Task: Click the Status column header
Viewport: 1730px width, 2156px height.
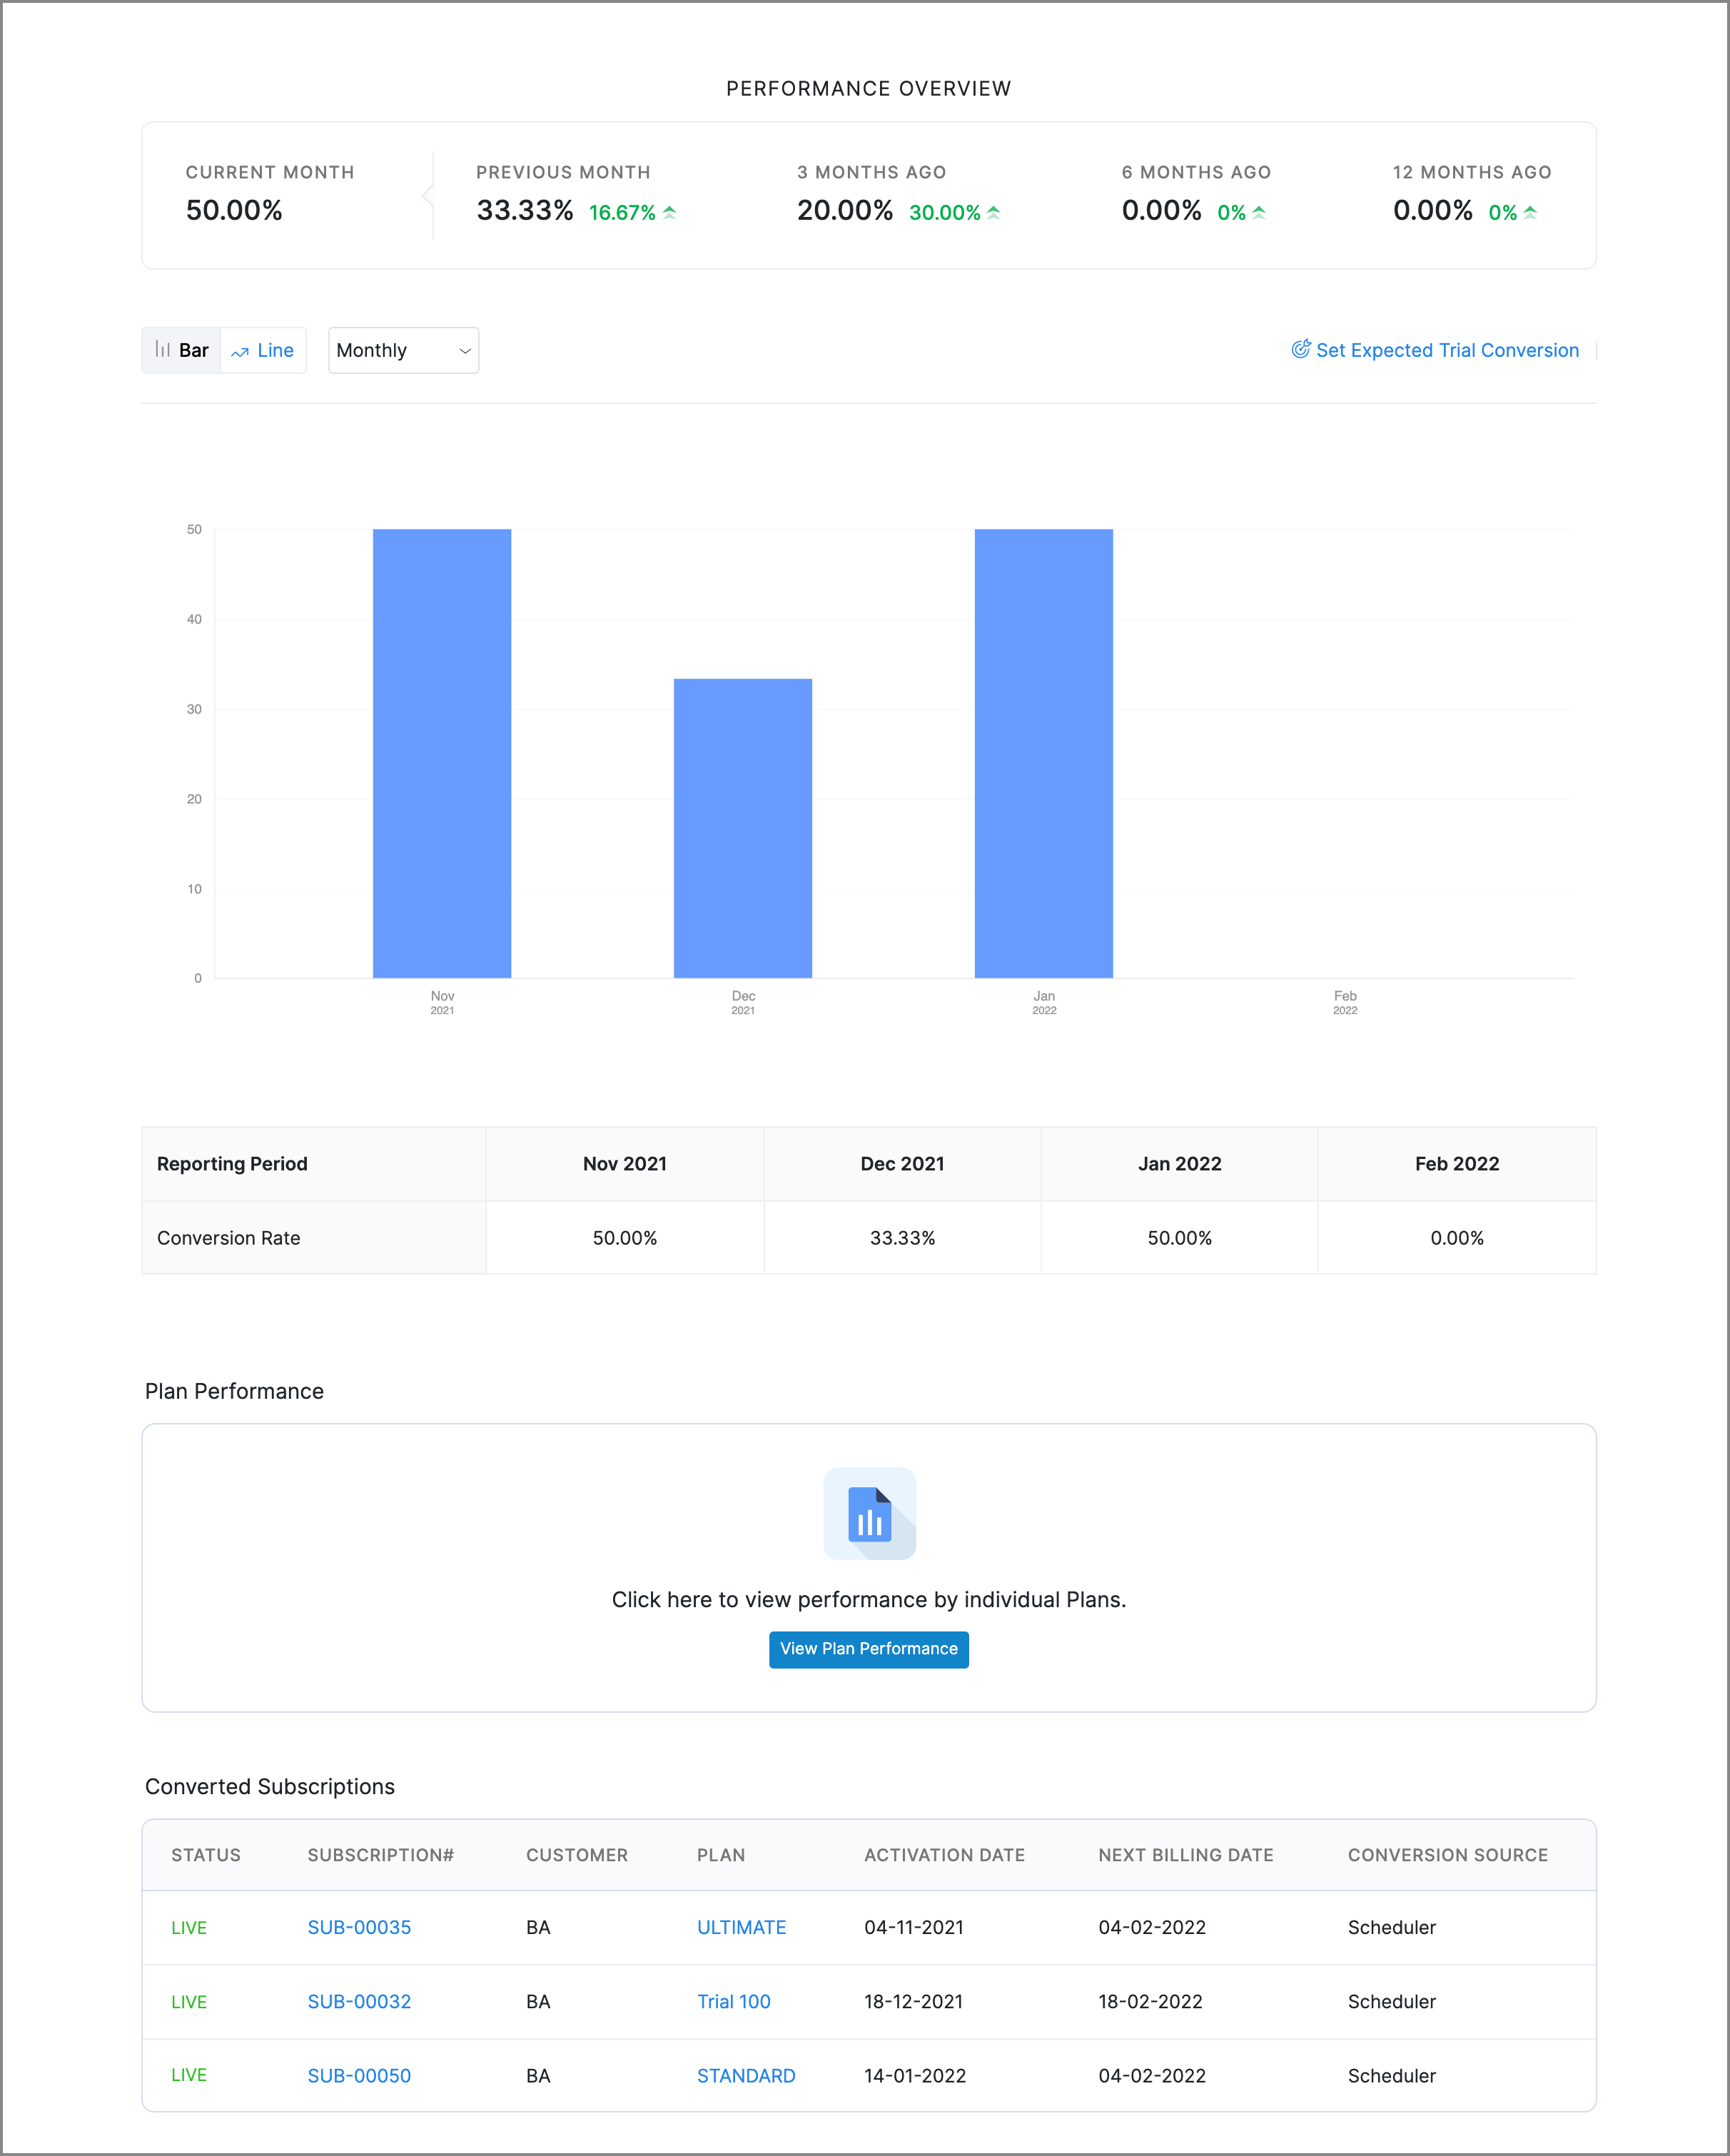Action: [x=206, y=1855]
